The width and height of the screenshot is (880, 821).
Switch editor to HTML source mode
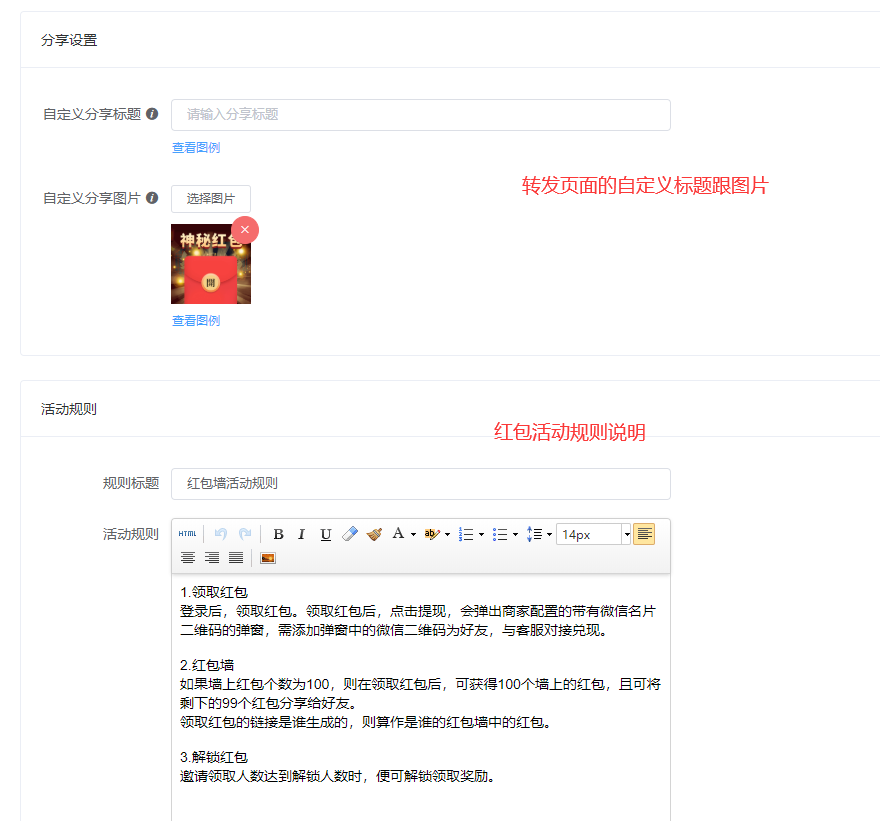(187, 535)
